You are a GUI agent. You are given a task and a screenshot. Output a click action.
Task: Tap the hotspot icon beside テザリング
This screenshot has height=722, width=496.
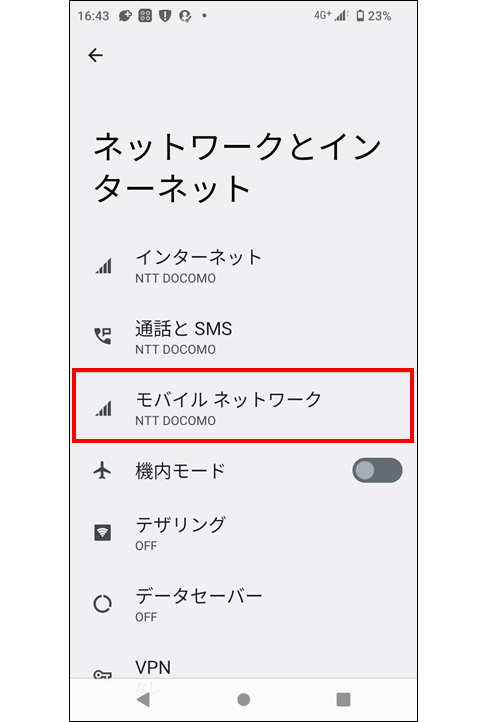pyautogui.click(x=102, y=533)
